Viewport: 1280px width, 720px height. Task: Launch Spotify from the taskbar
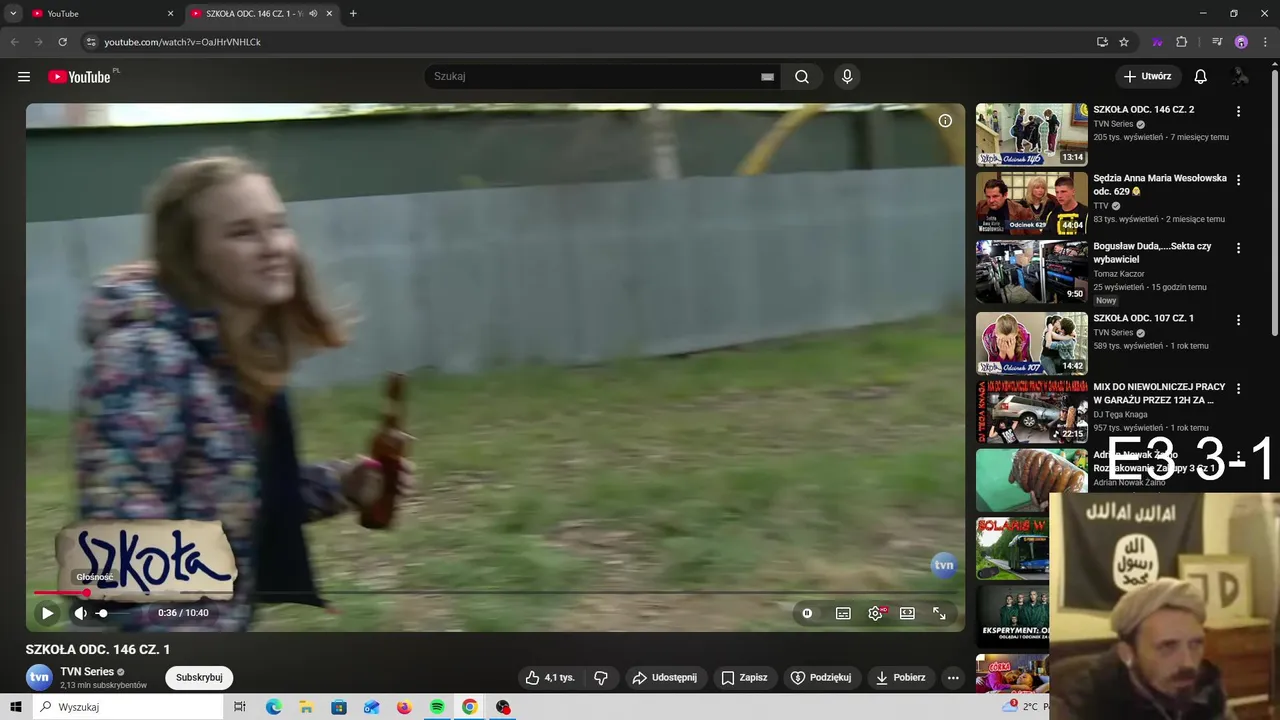click(437, 707)
